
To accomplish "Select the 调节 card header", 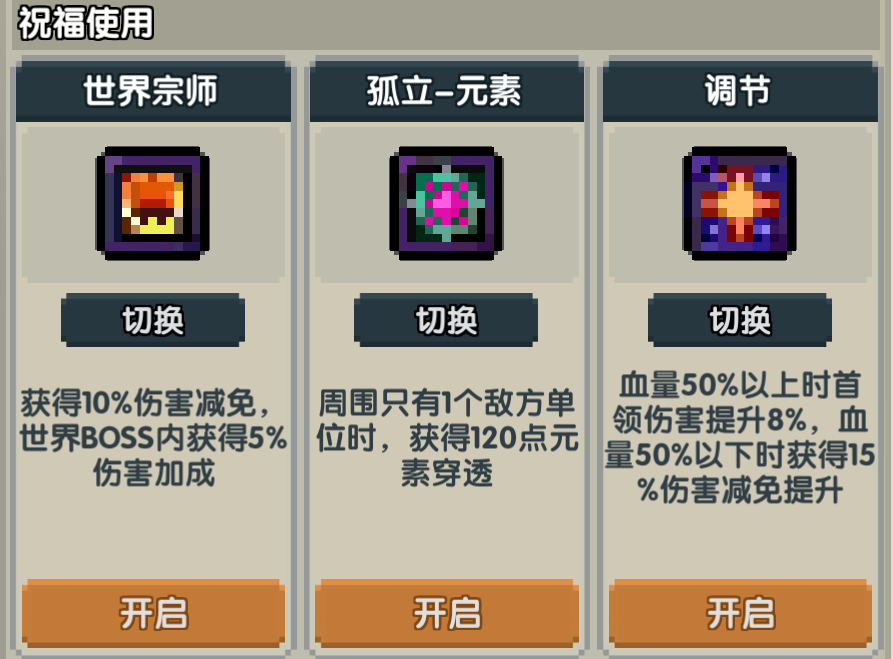I will click(x=740, y=91).
